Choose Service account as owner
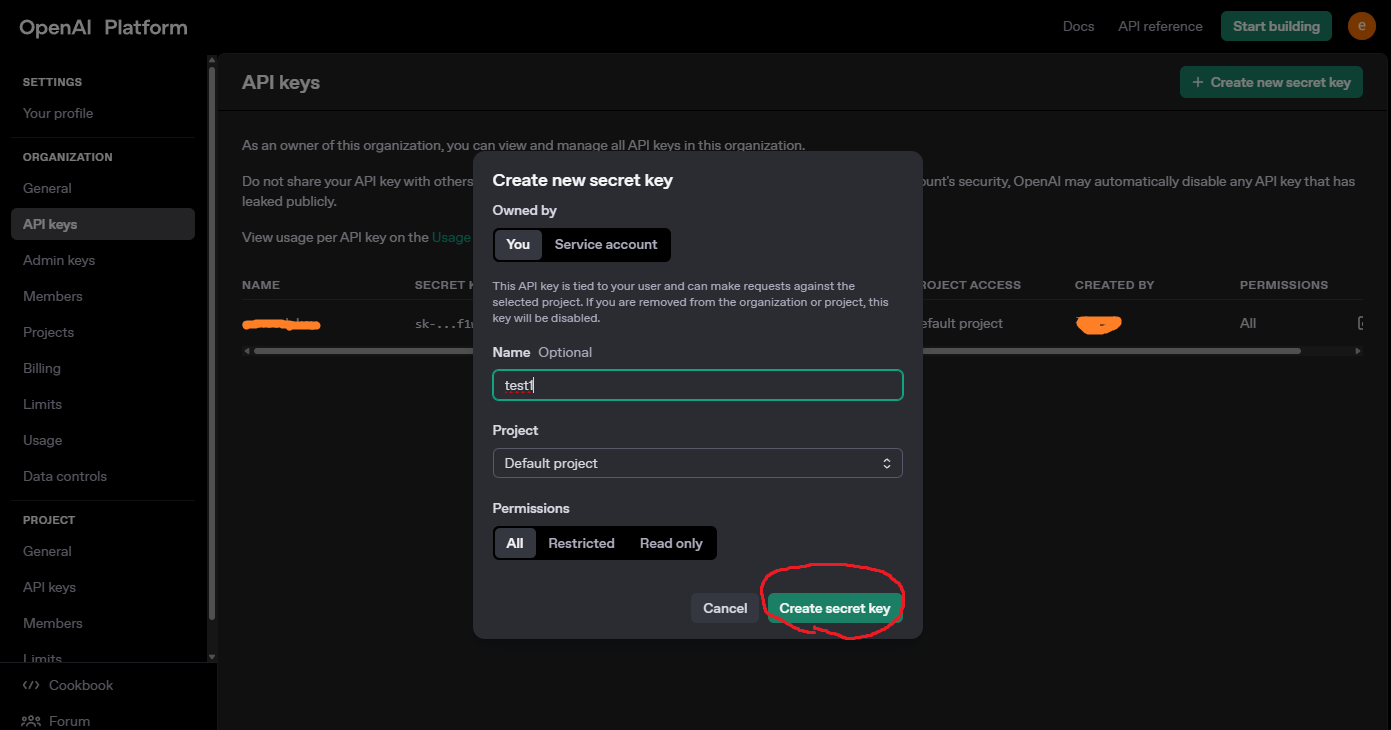 coord(606,244)
